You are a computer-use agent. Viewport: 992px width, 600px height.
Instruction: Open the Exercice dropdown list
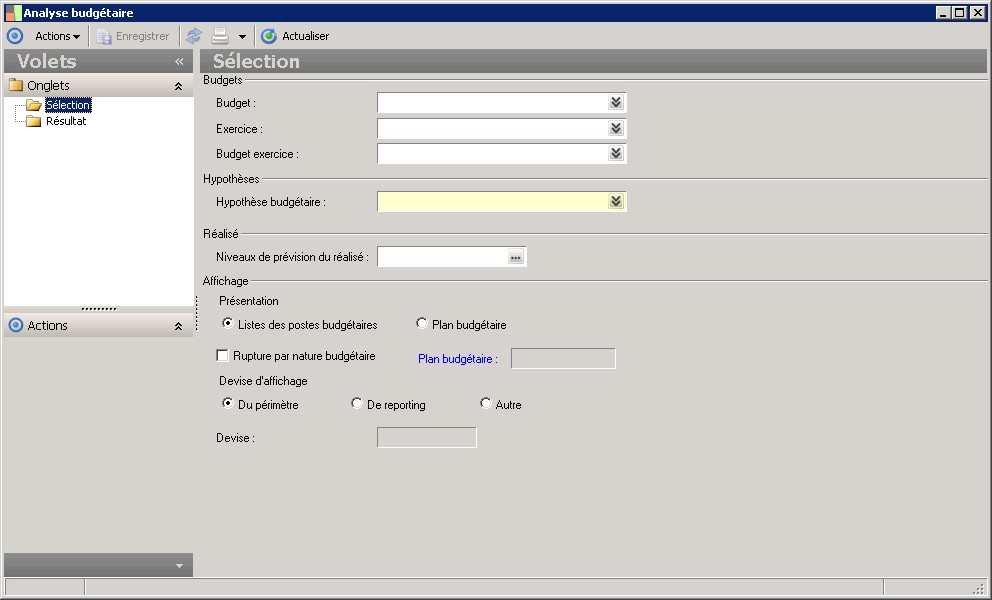pos(616,128)
